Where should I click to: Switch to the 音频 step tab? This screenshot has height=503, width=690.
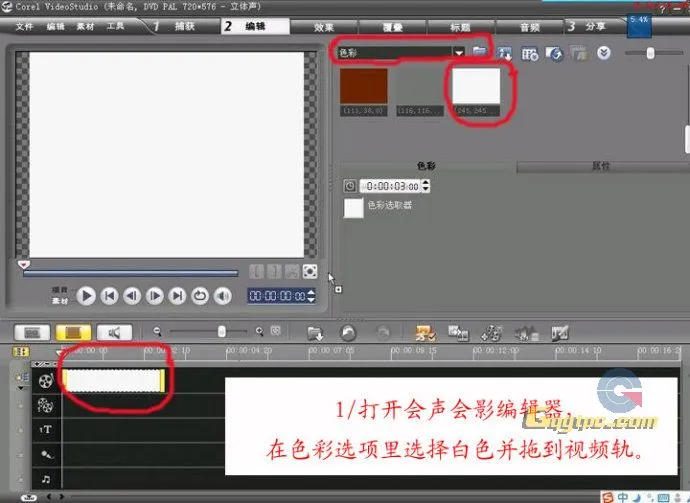[x=529, y=27]
